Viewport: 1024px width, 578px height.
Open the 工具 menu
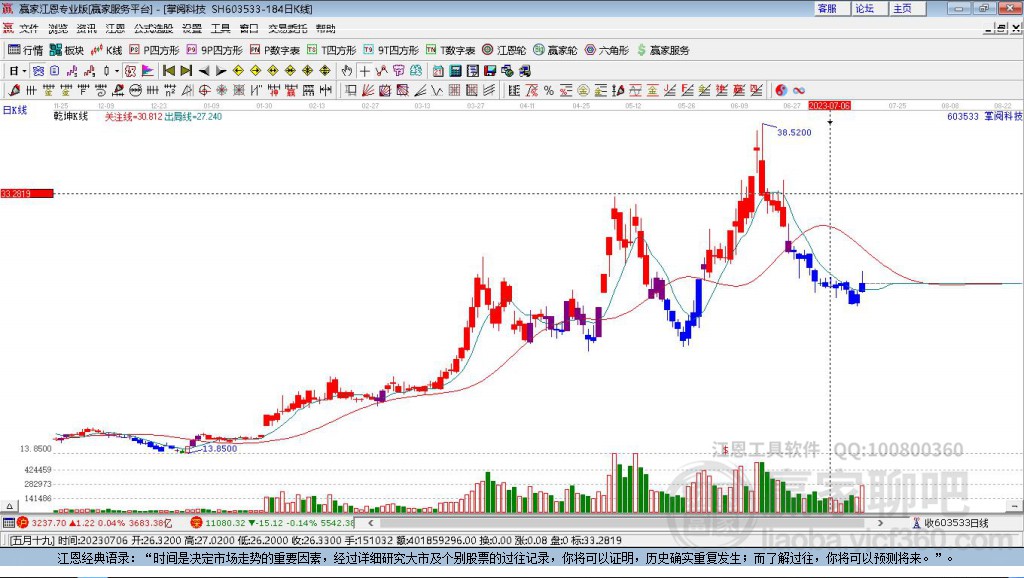click(x=221, y=28)
